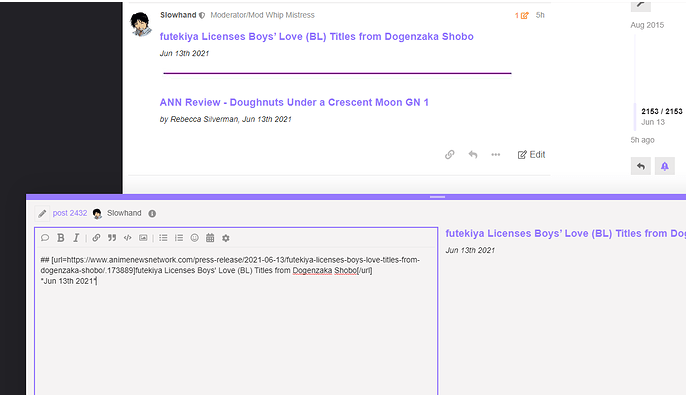The width and height of the screenshot is (692, 395).
Task: Click the 2153 / 2153 timeline position
Action: pyautogui.click(x=662, y=111)
